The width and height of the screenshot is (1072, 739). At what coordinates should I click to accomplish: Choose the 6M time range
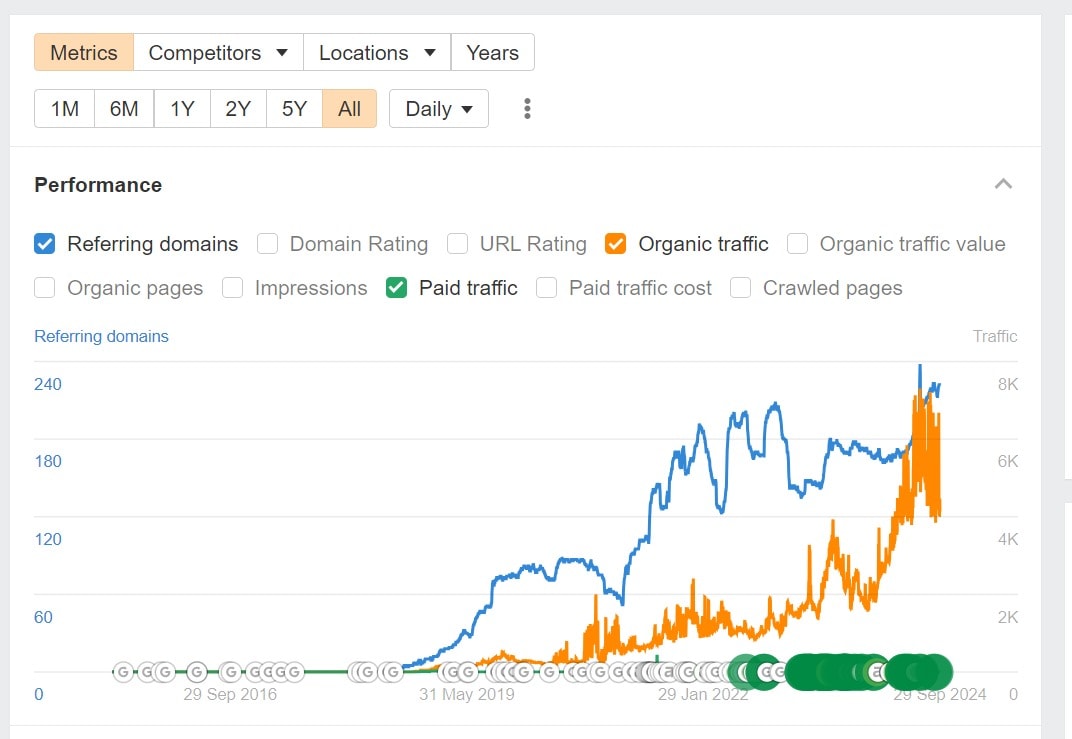point(124,109)
